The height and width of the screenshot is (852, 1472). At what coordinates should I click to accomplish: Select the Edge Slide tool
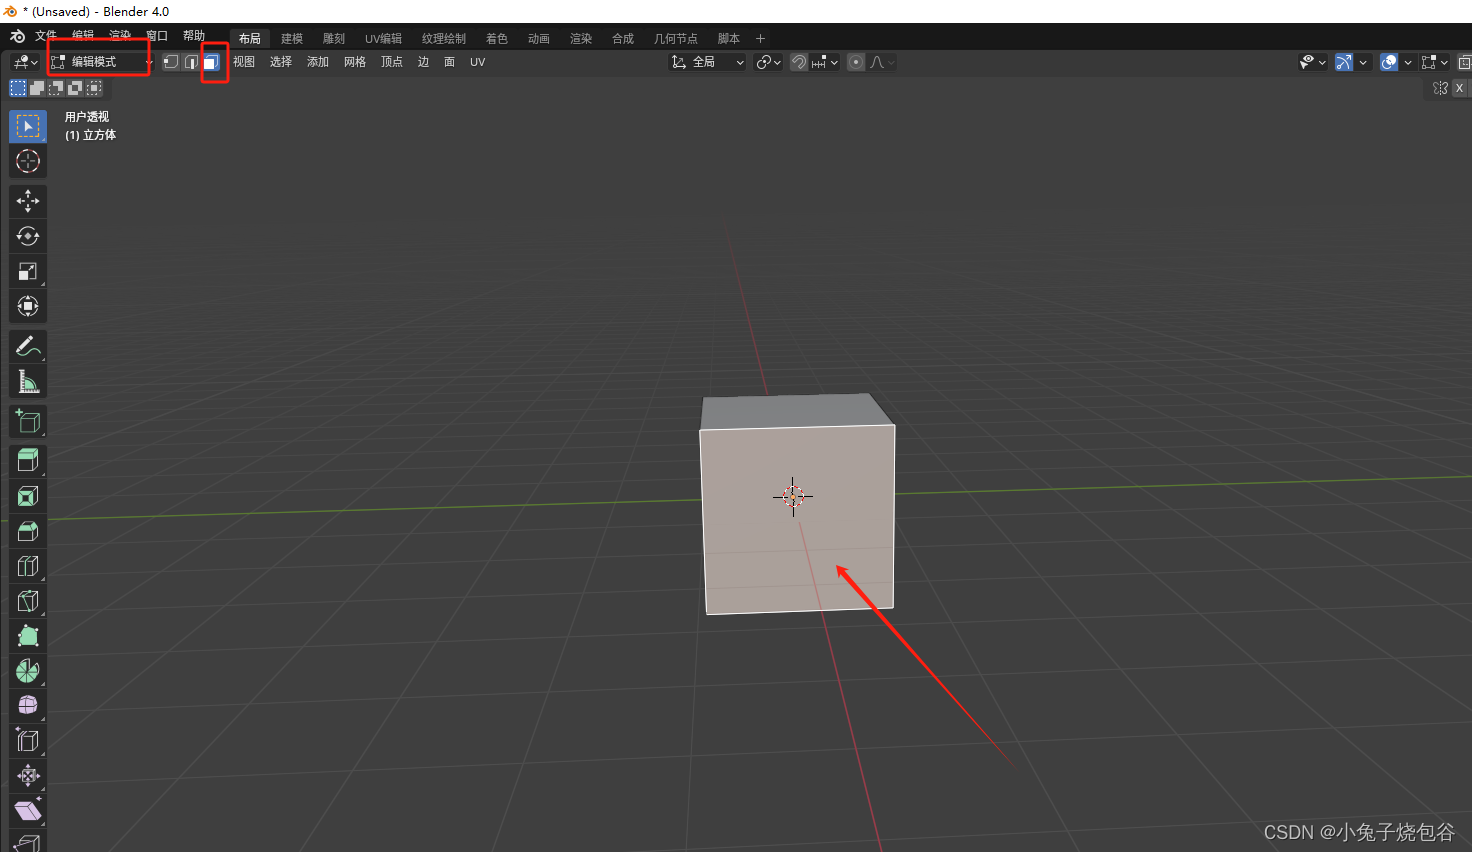(28, 741)
